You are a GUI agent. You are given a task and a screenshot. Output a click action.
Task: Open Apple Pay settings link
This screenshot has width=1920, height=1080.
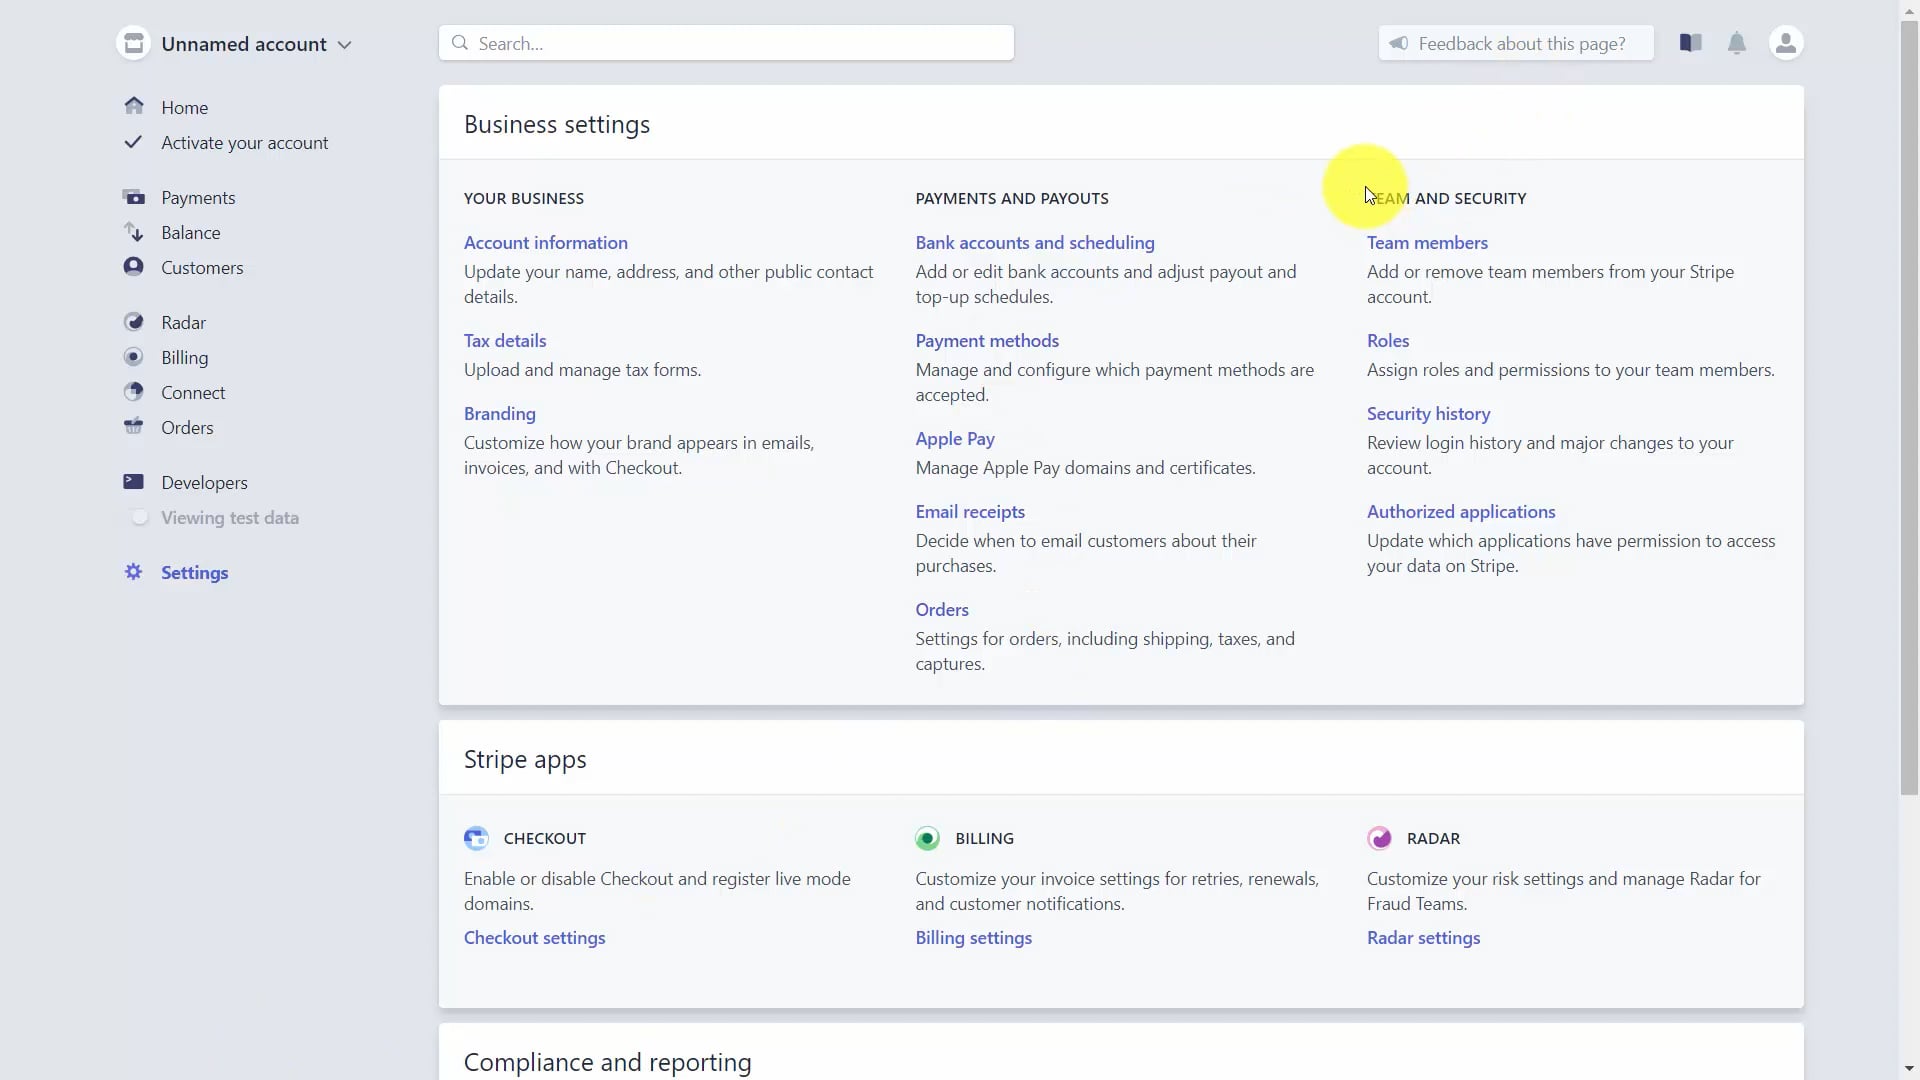pyautogui.click(x=955, y=438)
